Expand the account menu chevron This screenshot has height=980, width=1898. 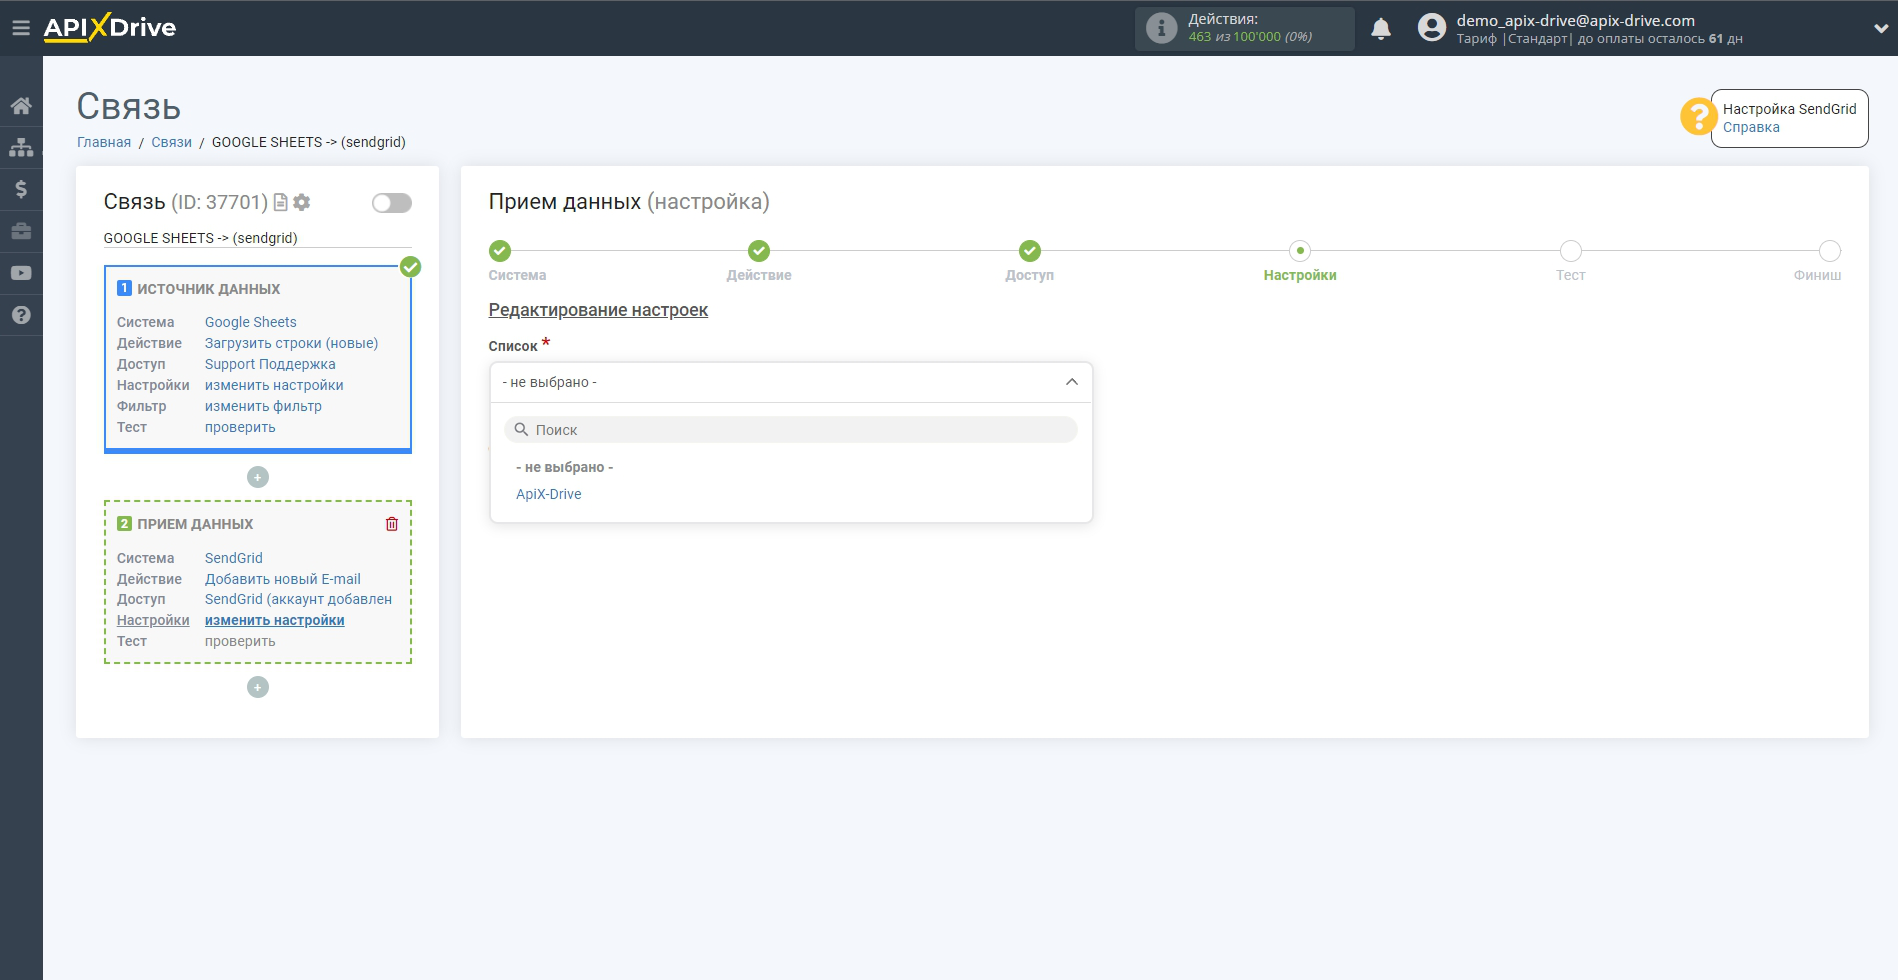point(1880,29)
